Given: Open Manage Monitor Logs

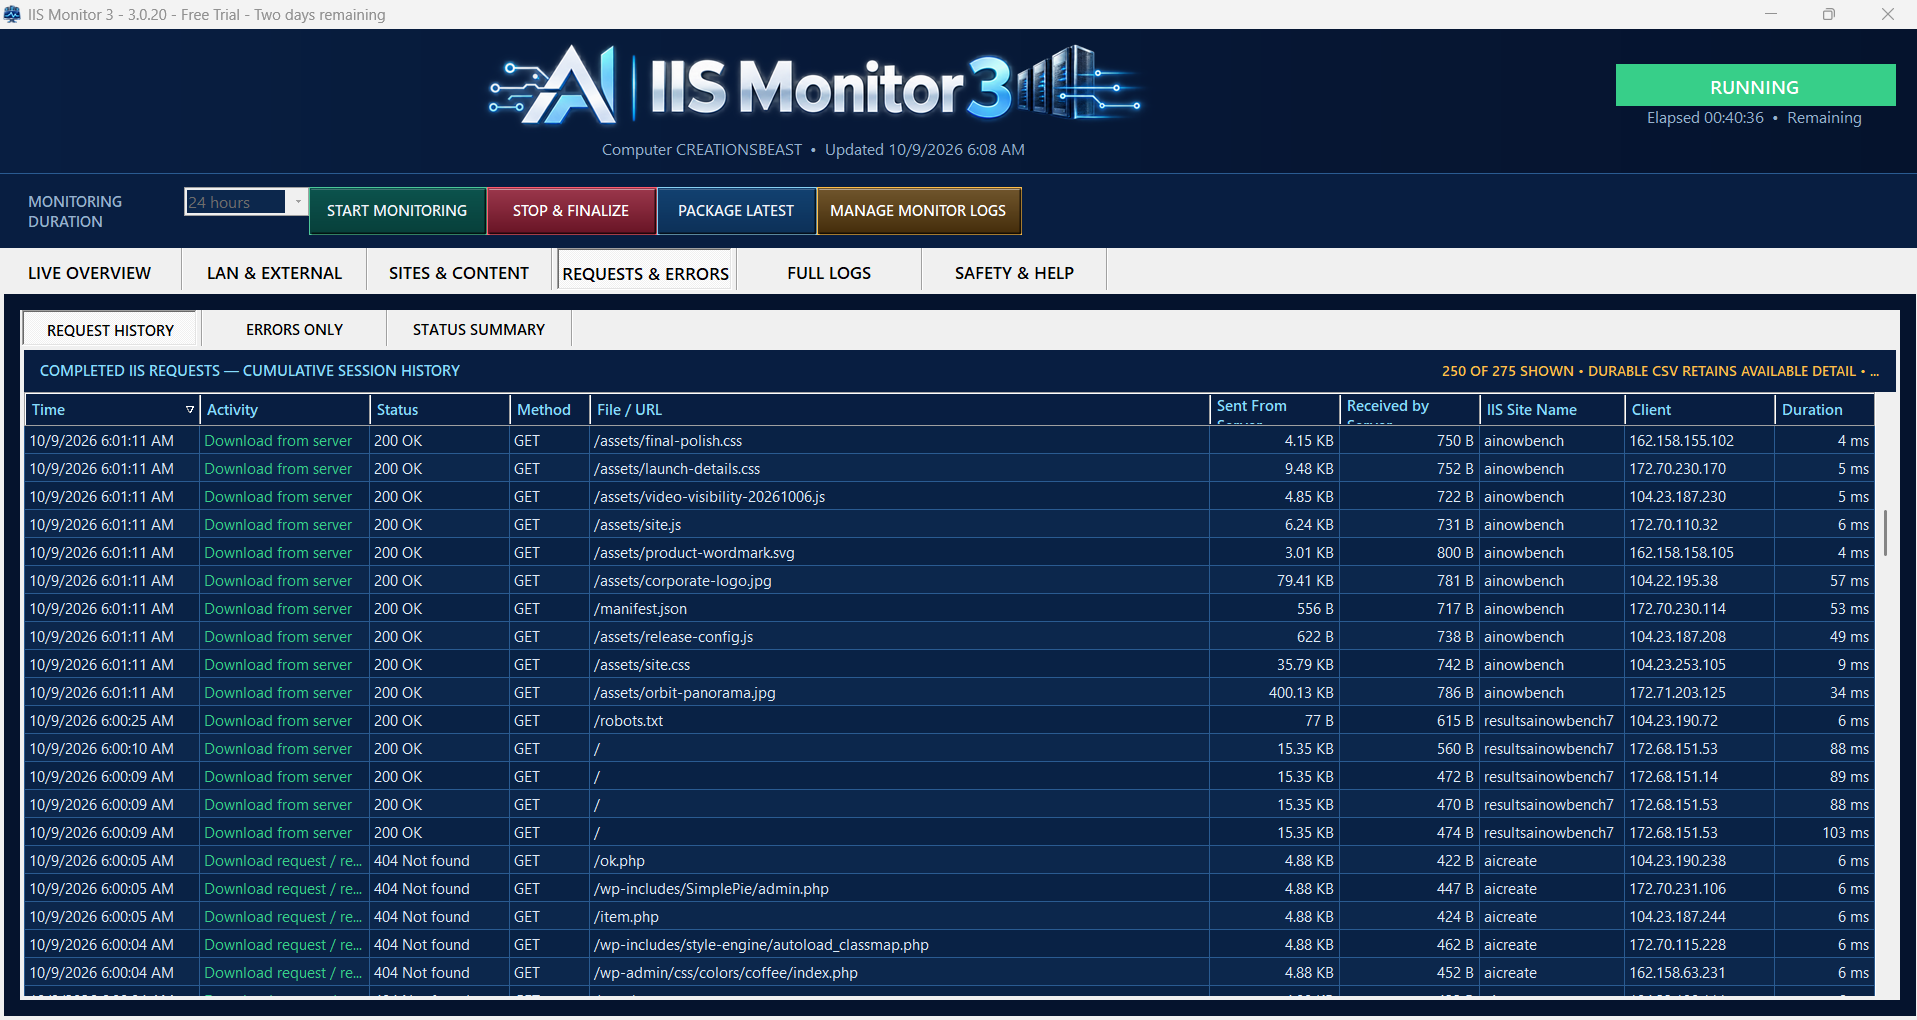Looking at the screenshot, I should [x=918, y=211].
